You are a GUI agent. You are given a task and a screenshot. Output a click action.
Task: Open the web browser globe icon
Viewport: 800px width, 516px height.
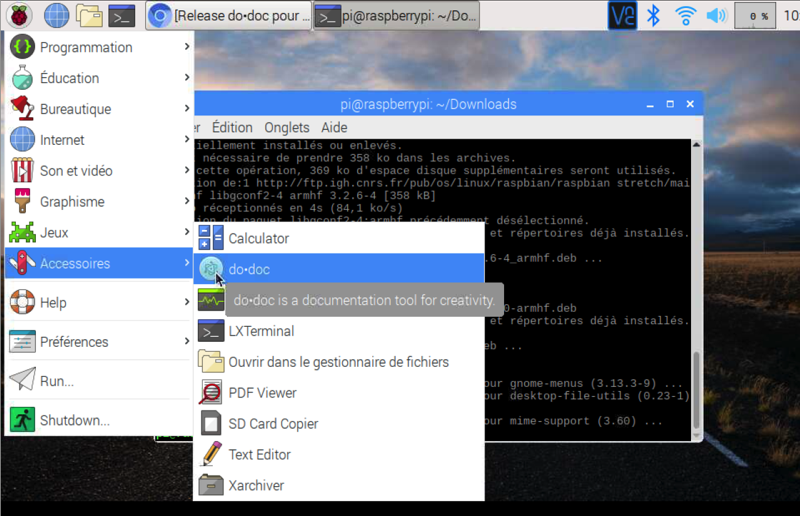[x=56, y=15]
